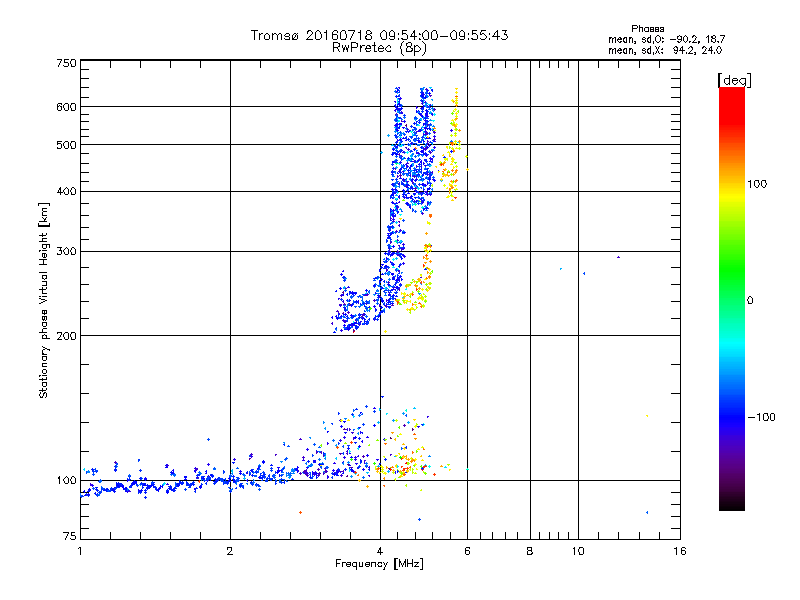Viewport: 800px width, 600px height.
Task: Click the colorbar's -100 degree label
Action: pos(761,417)
